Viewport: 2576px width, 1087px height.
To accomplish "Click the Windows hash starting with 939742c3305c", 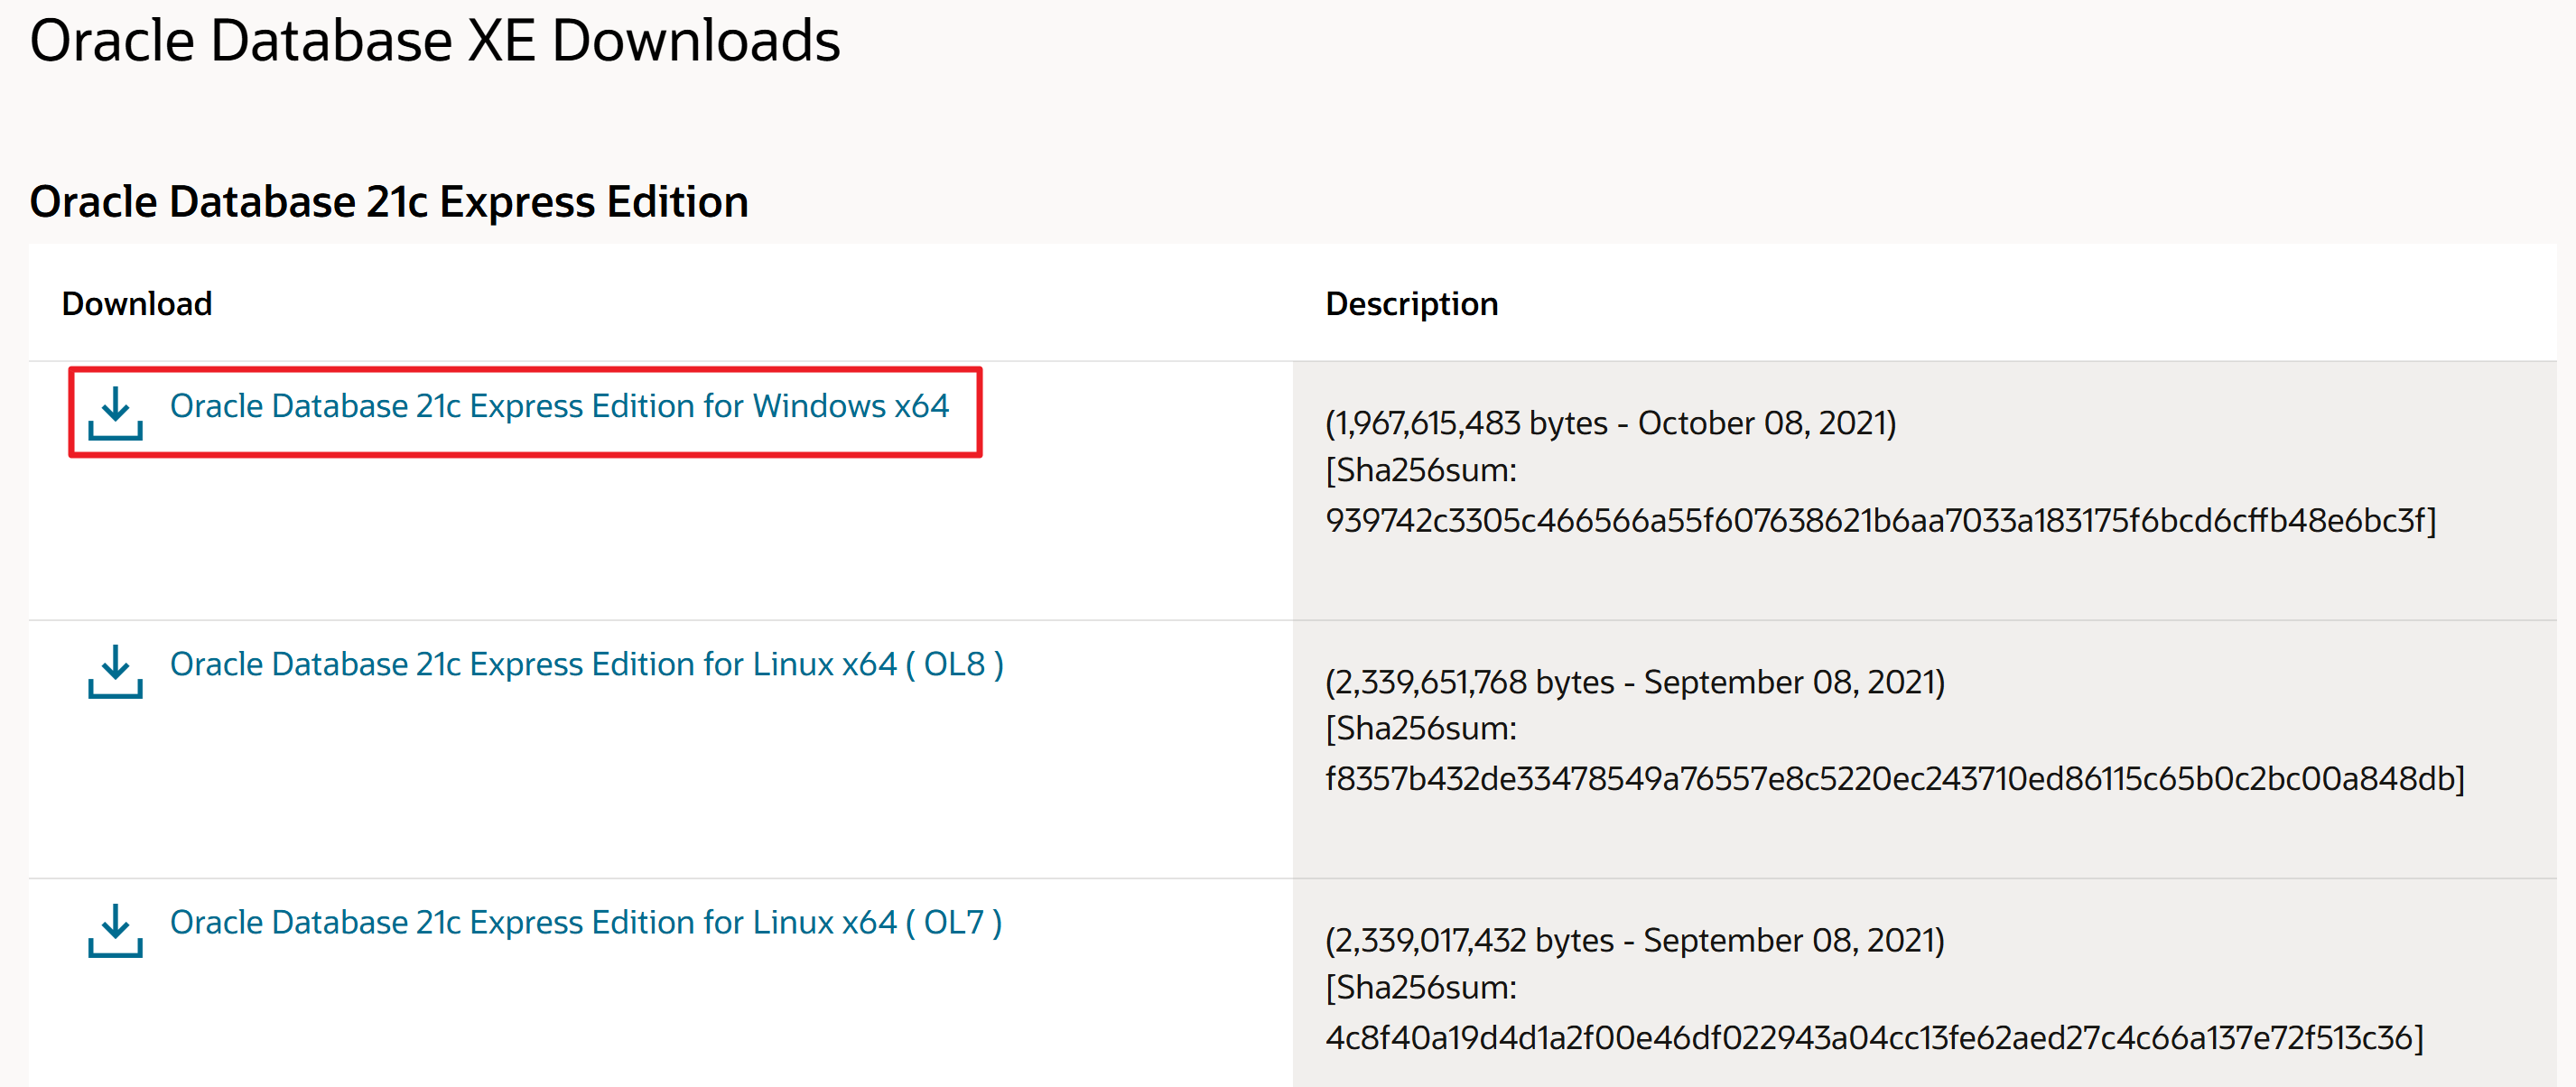I will click(1880, 520).
